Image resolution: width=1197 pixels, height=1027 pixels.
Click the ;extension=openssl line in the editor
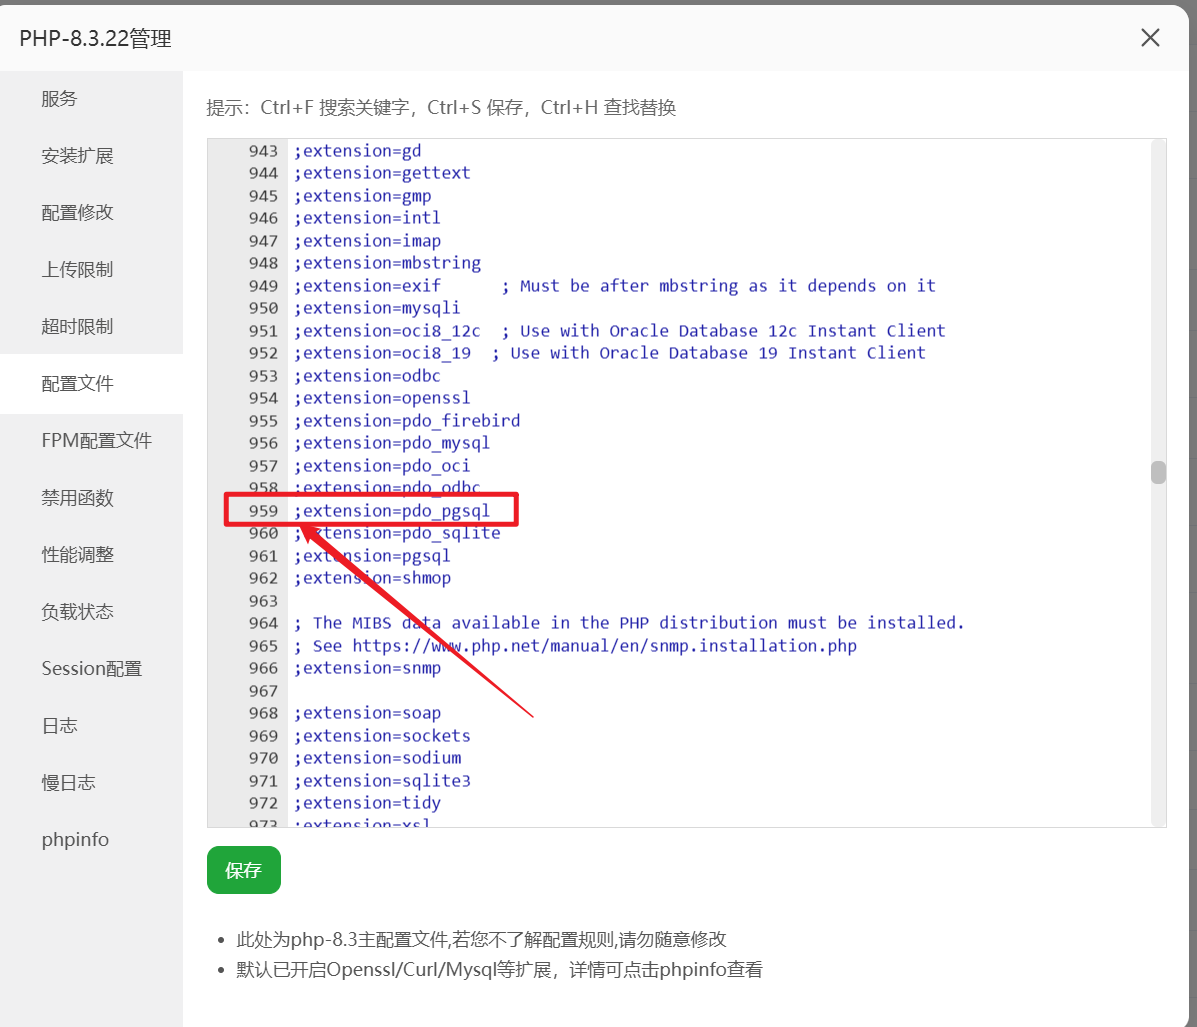click(381, 398)
